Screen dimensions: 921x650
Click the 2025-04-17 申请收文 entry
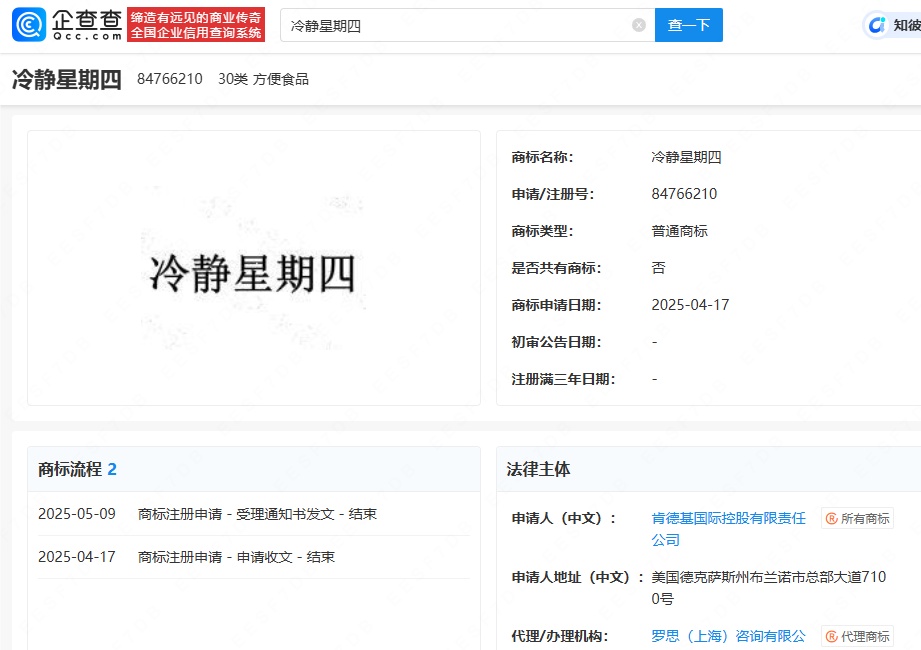point(236,556)
